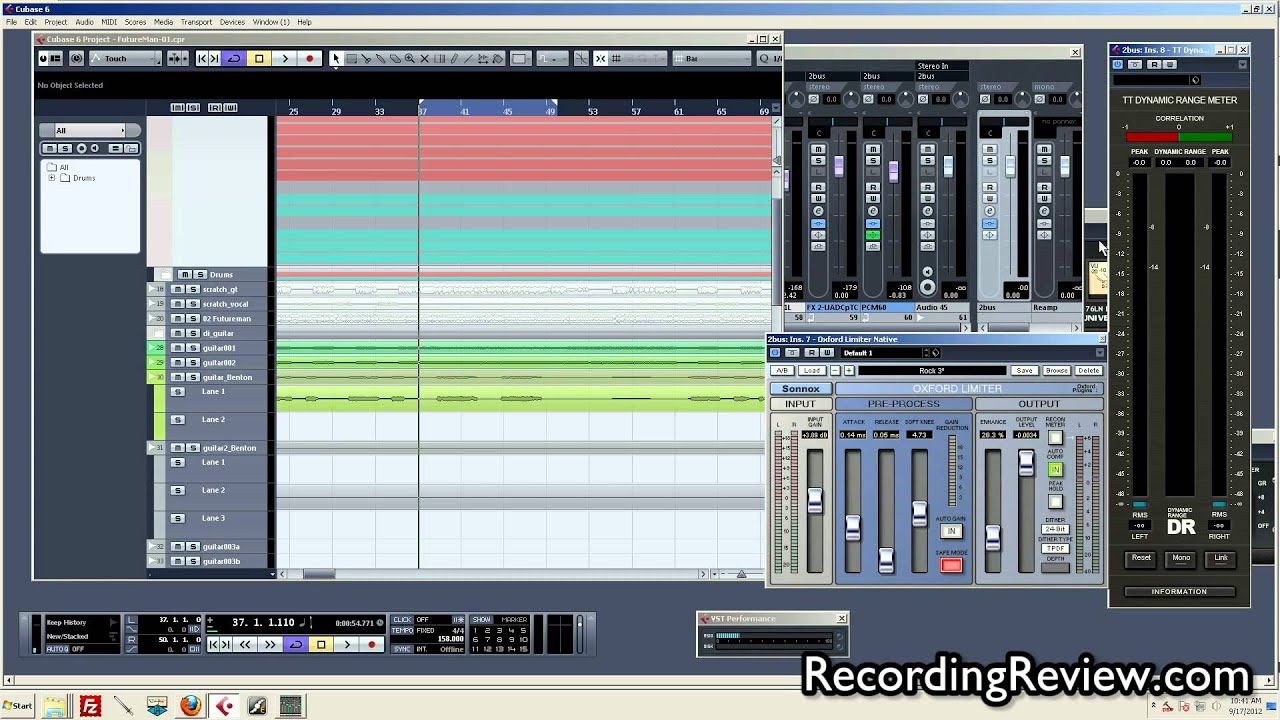Open the Project menu

[x=56, y=22]
